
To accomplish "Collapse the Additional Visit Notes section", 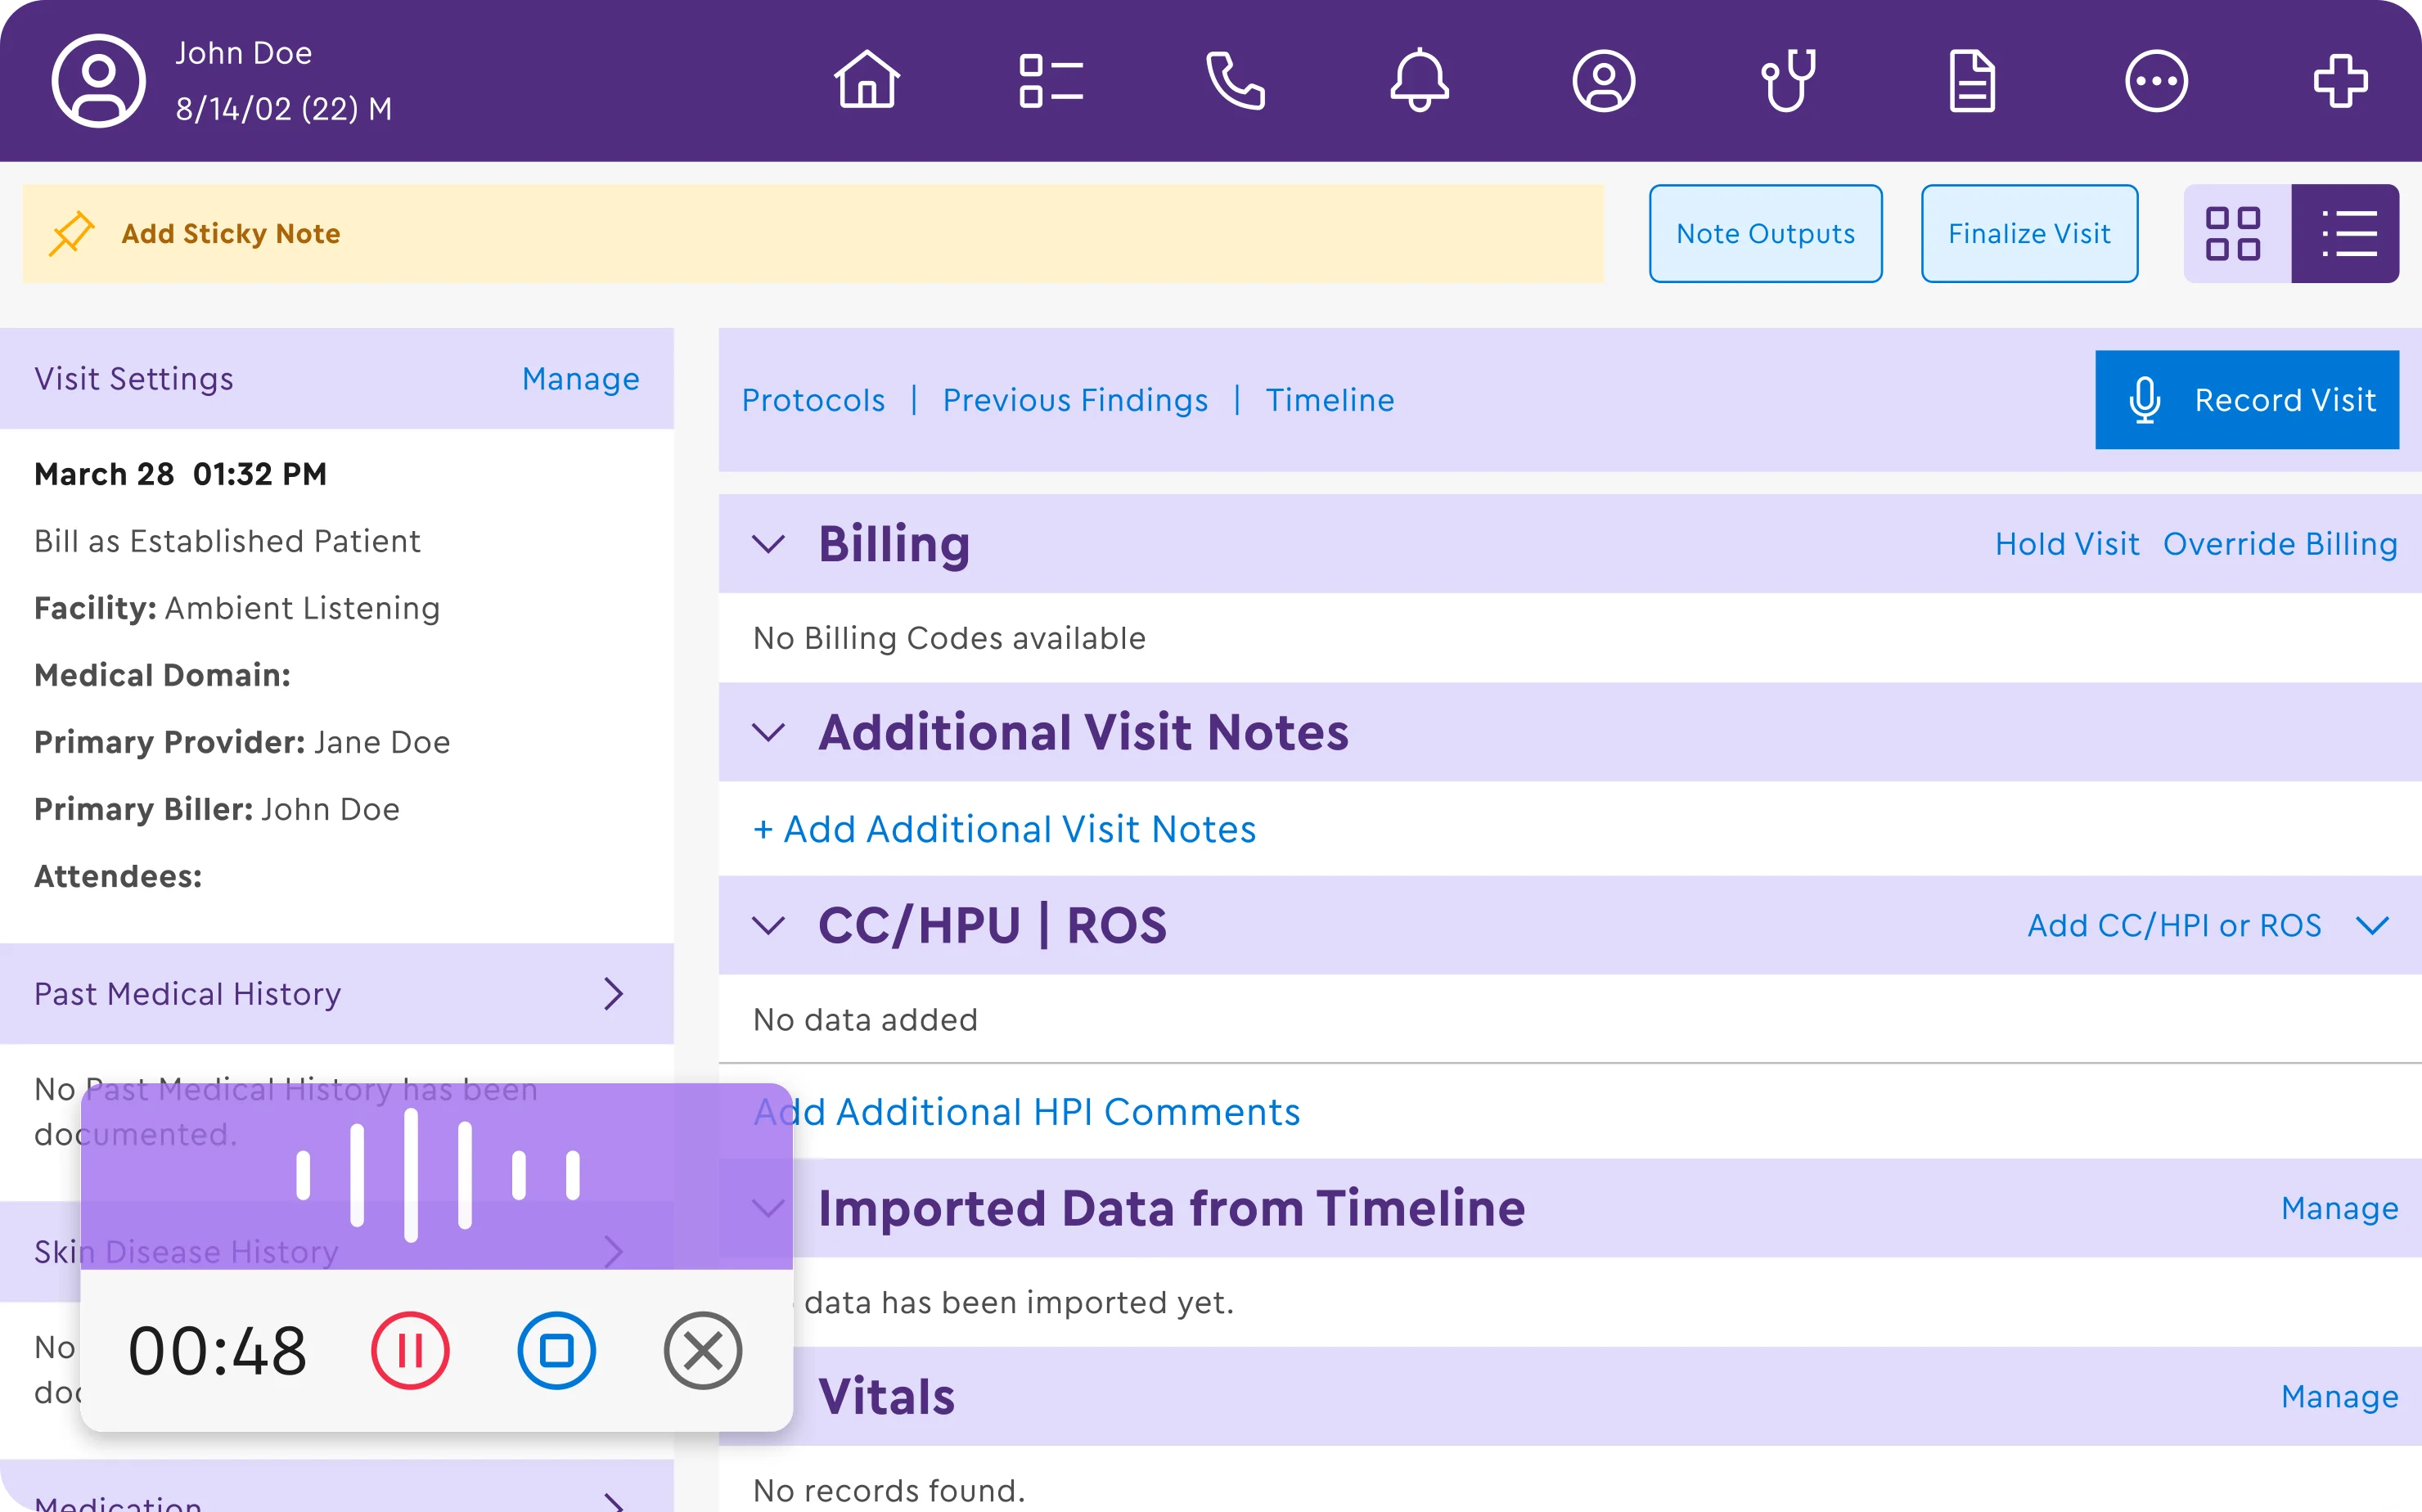I will [768, 732].
